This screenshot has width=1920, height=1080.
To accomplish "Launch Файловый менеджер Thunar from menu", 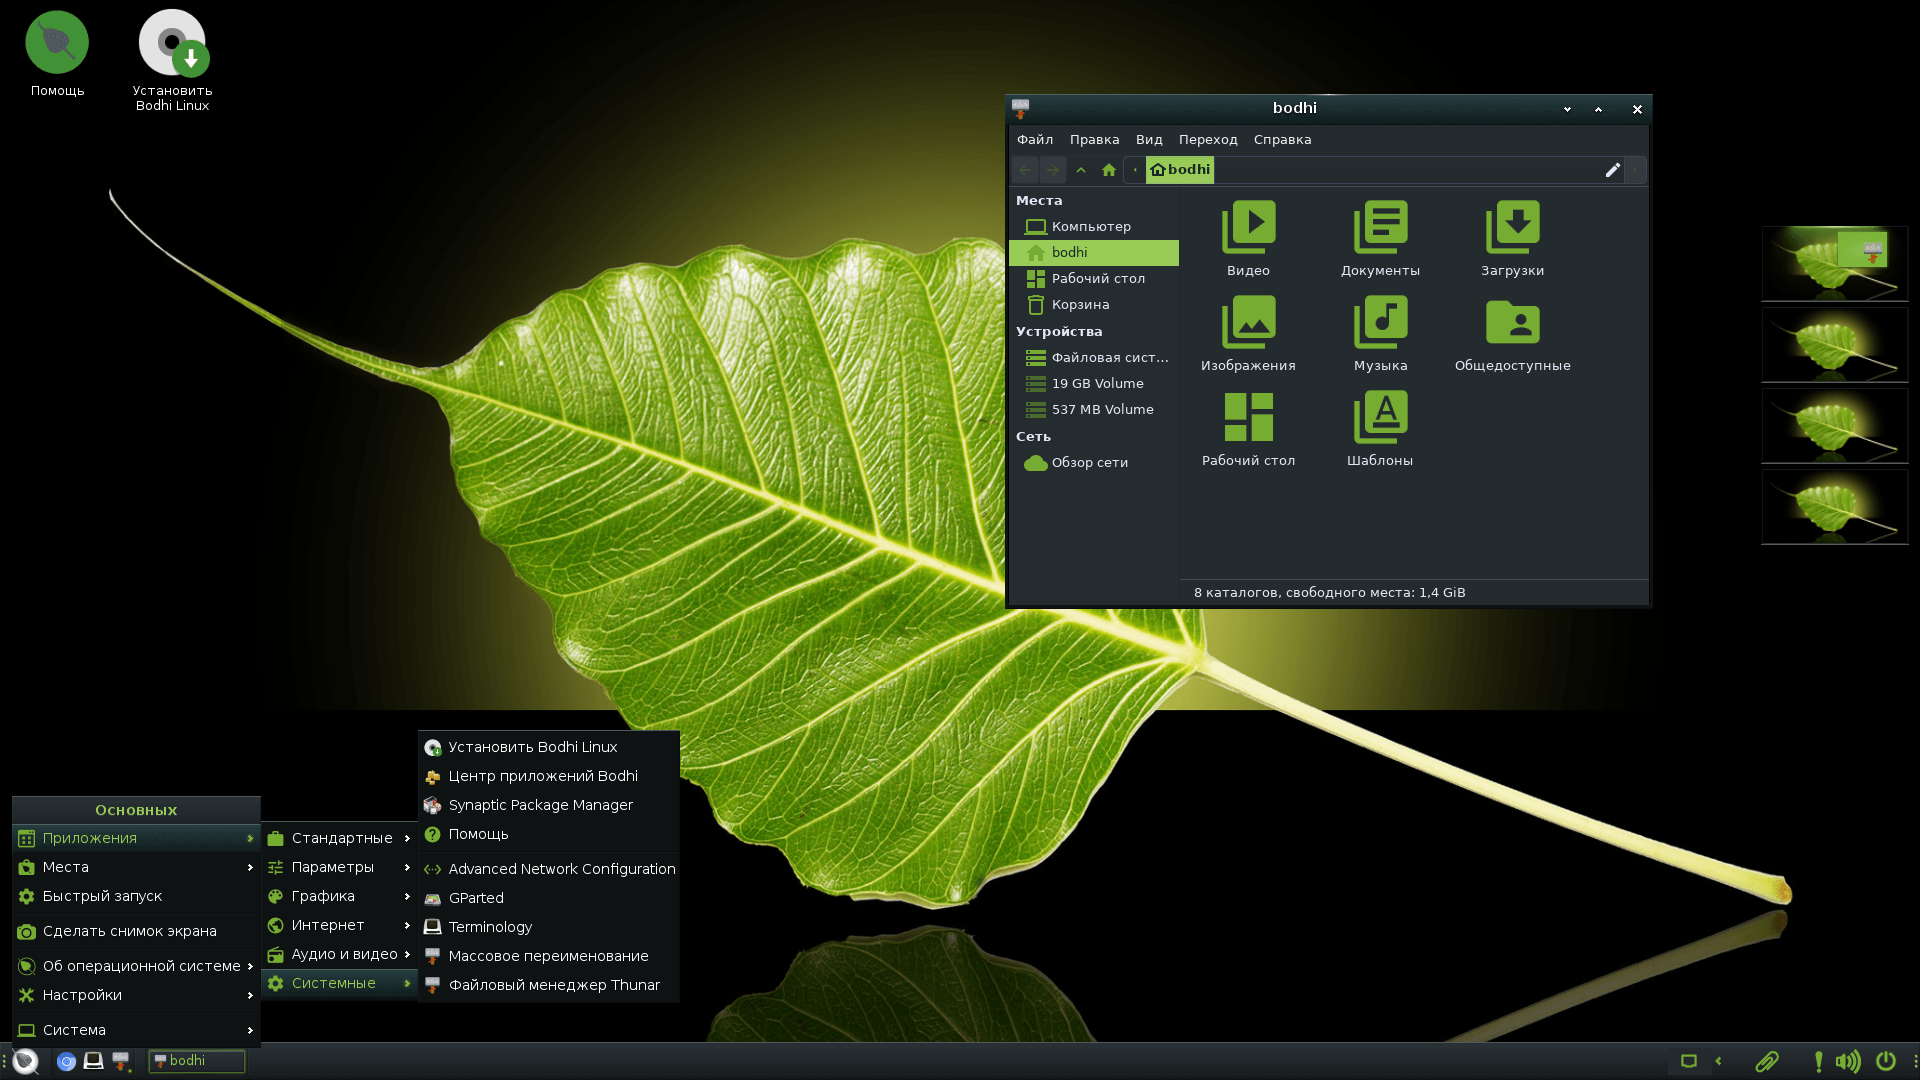I will tap(549, 985).
